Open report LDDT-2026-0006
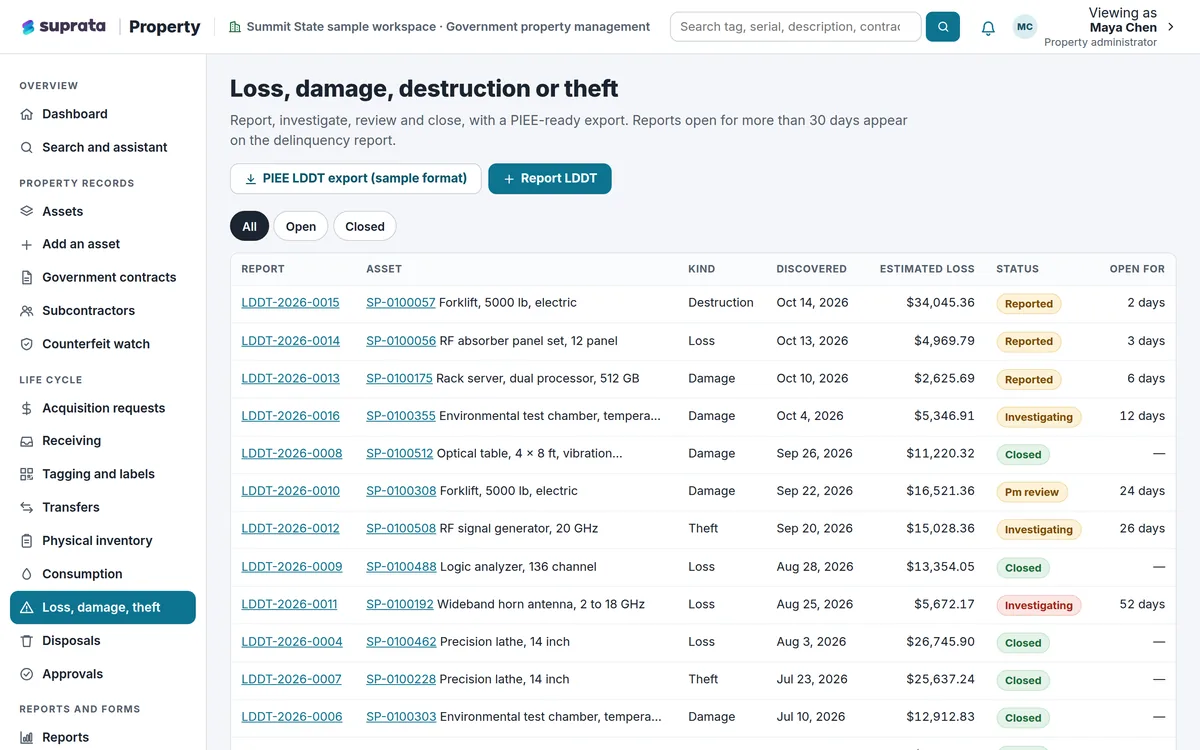This screenshot has height=750, width=1200. 292,717
